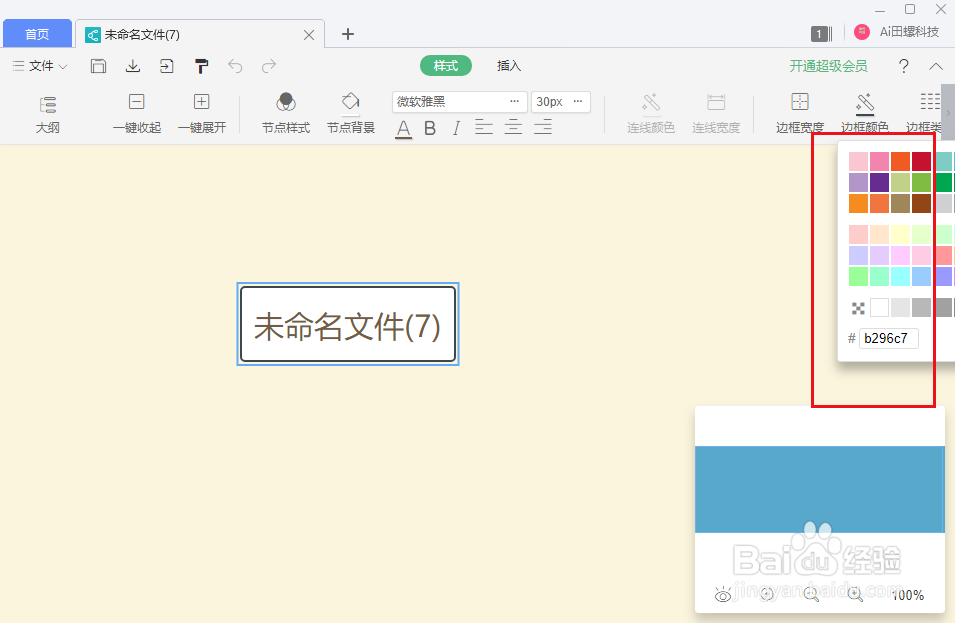955x623 pixels.
Task: Pick the crimson red color swatch
Action: click(922, 161)
